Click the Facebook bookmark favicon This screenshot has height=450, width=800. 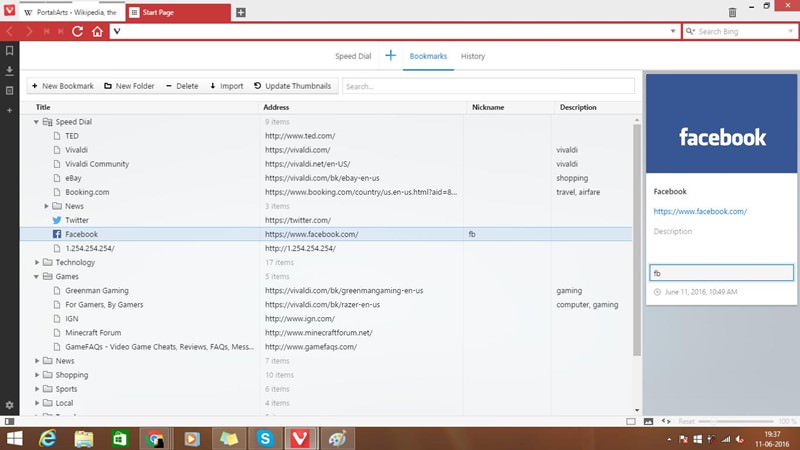(x=57, y=234)
